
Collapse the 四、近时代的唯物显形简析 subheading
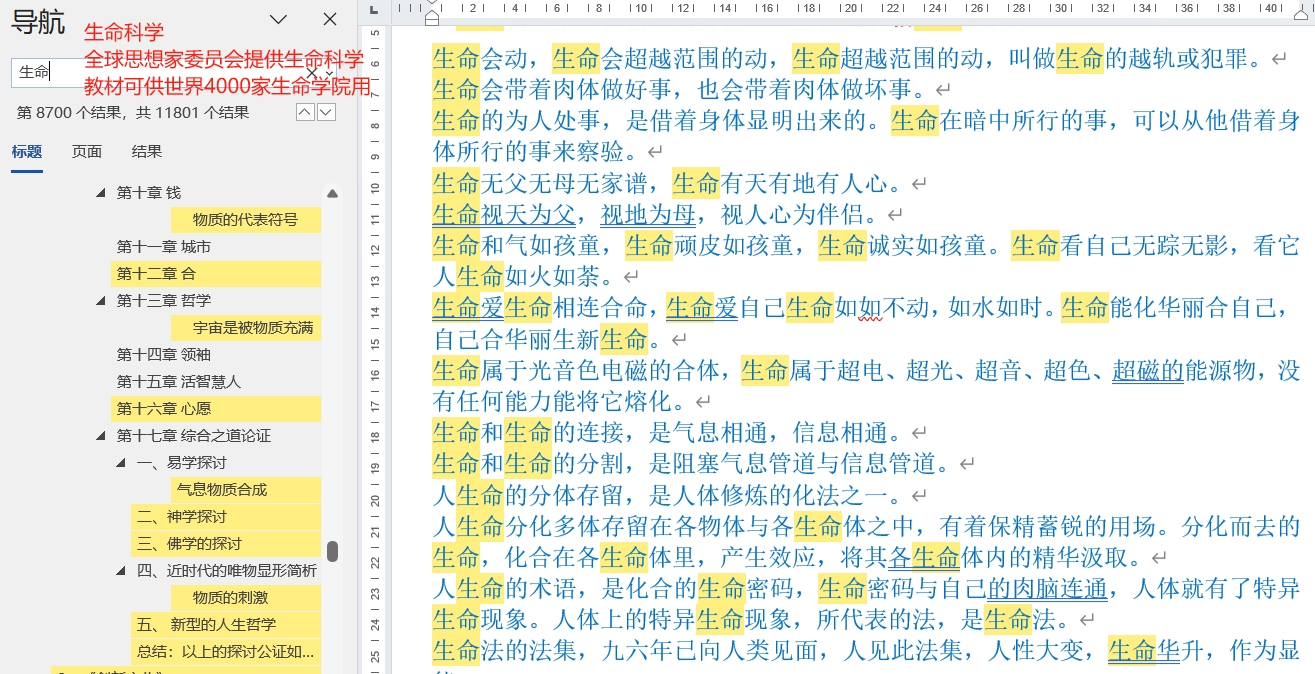(x=120, y=571)
